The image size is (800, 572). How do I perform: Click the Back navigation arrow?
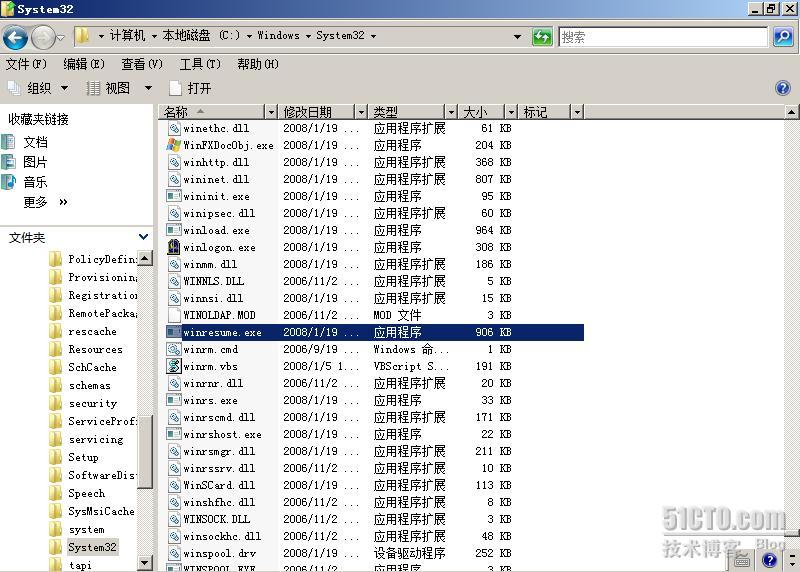click(x=15, y=37)
